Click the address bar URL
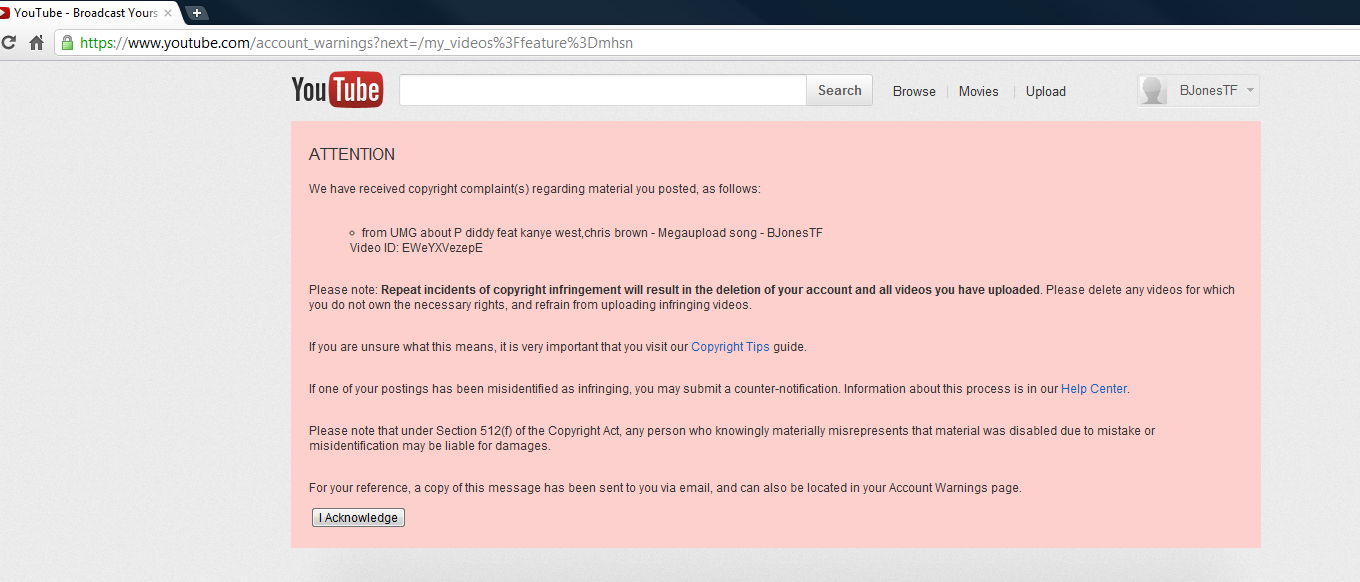1360x582 pixels. tap(356, 43)
